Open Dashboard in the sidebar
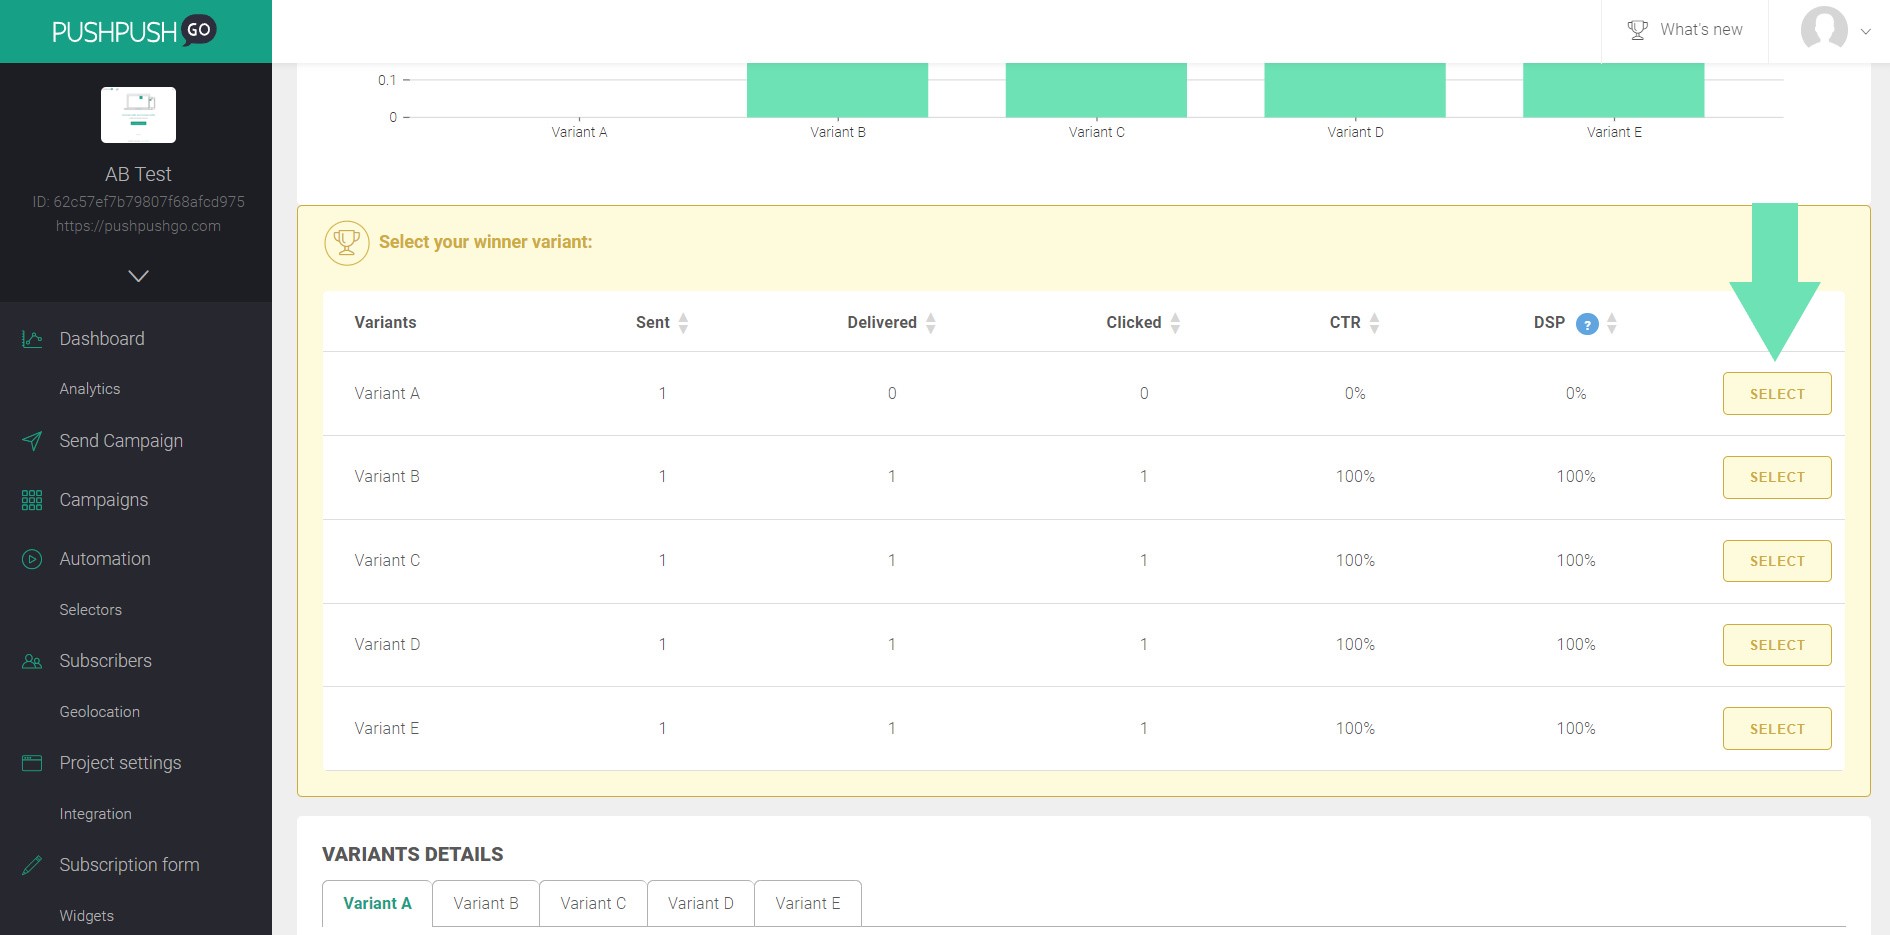This screenshot has height=935, width=1890. (102, 339)
